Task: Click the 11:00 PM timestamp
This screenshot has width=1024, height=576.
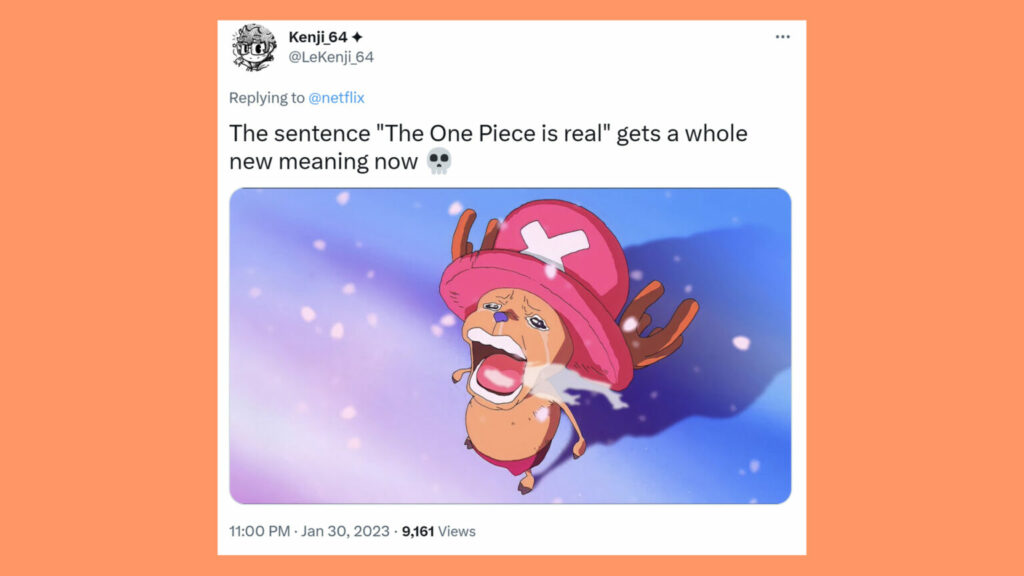Action: (x=261, y=531)
